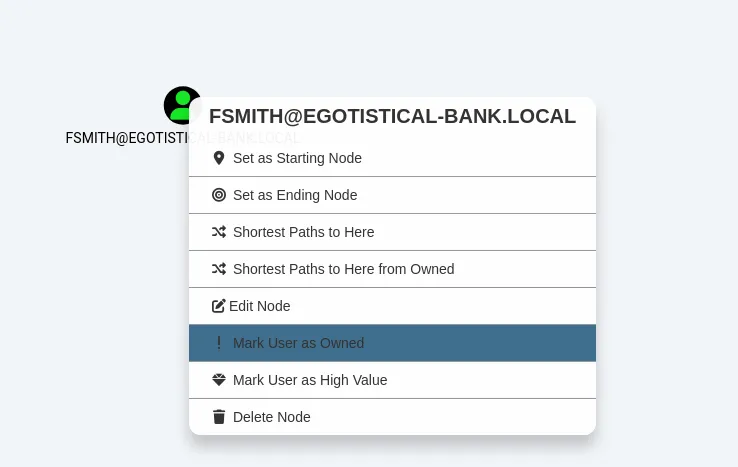
Task: Click the context menu header FSMITH@EGOTISTICAL-BANK.LOCAL
Action: pos(392,116)
